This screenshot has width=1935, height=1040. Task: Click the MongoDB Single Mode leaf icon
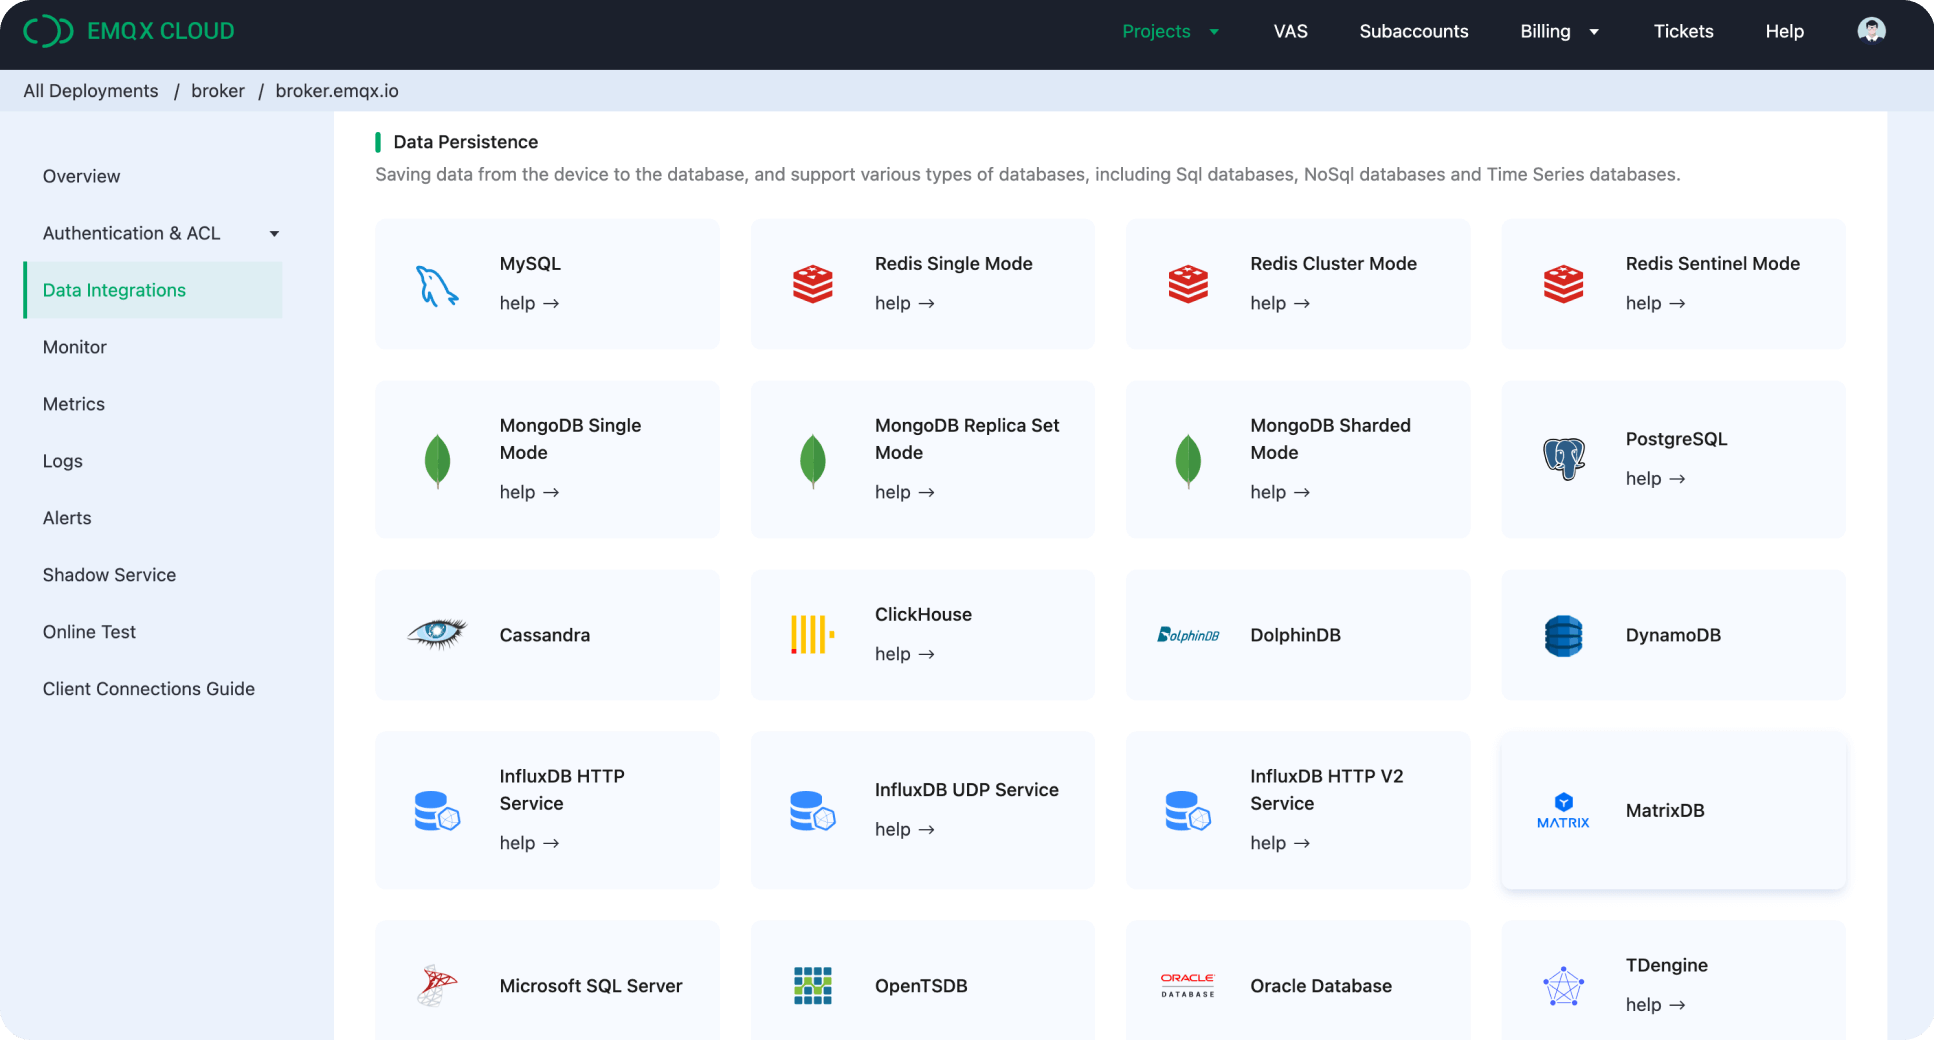pyautogui.click(x=437, y=460)
